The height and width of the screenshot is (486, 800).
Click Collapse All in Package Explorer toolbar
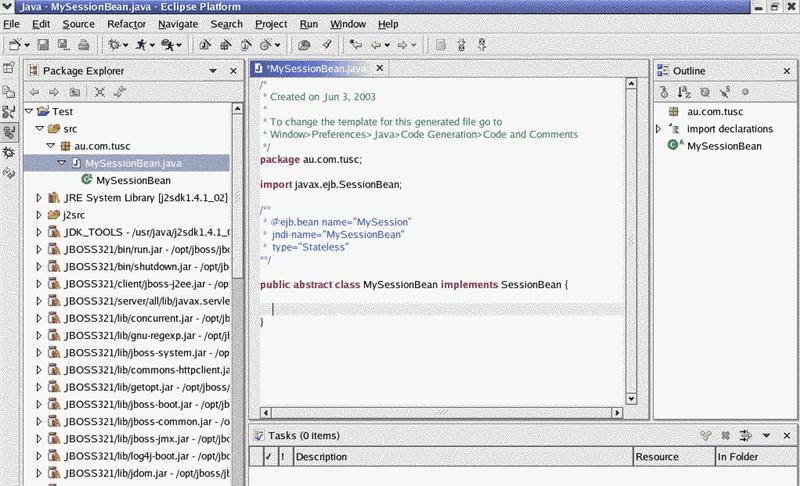click(x=100, y=92)
